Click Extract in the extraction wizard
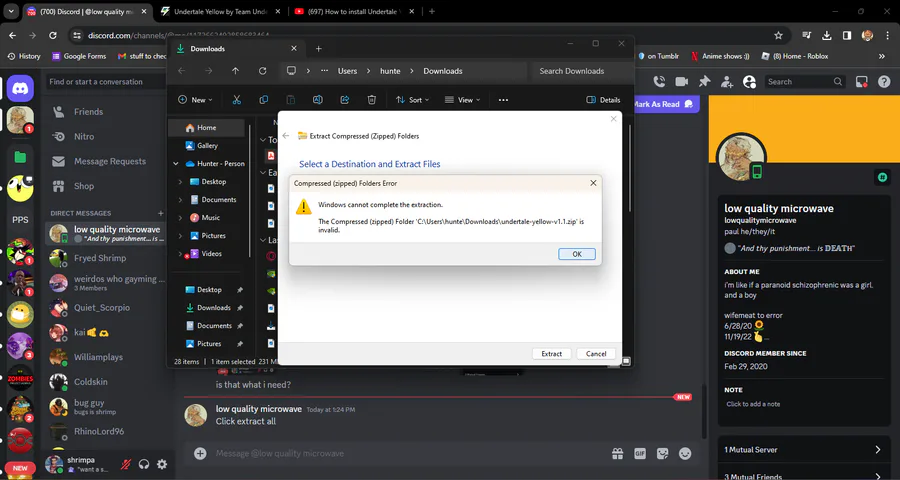 pos(552,354)
